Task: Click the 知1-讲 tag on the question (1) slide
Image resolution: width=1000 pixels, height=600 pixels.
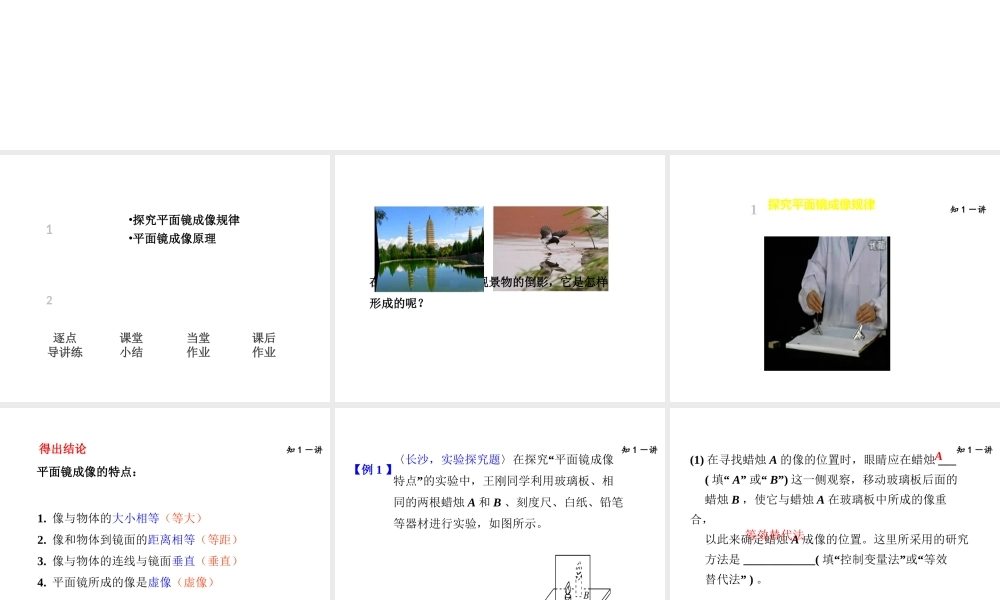Action: tap(974, 450)
